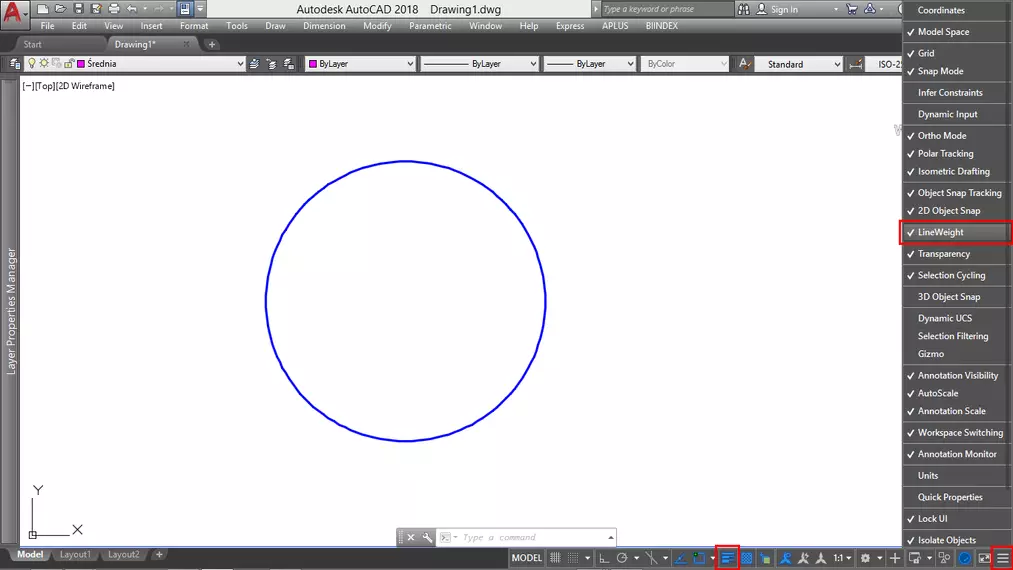1013x570 pixels.
Task: Click the keyword search field
Action: coord(667,9)
